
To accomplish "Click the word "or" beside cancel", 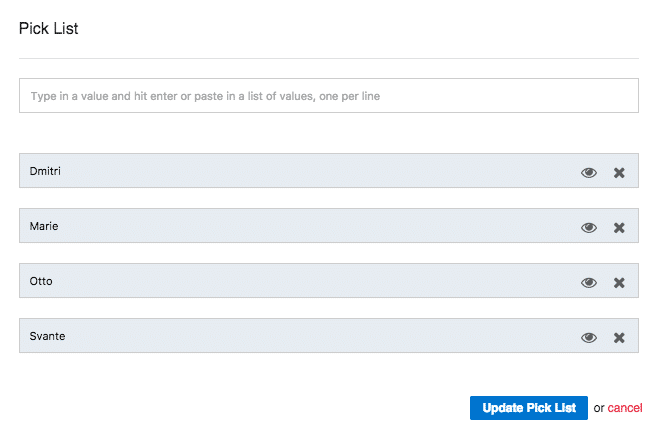I will click(x=599, y=408).
